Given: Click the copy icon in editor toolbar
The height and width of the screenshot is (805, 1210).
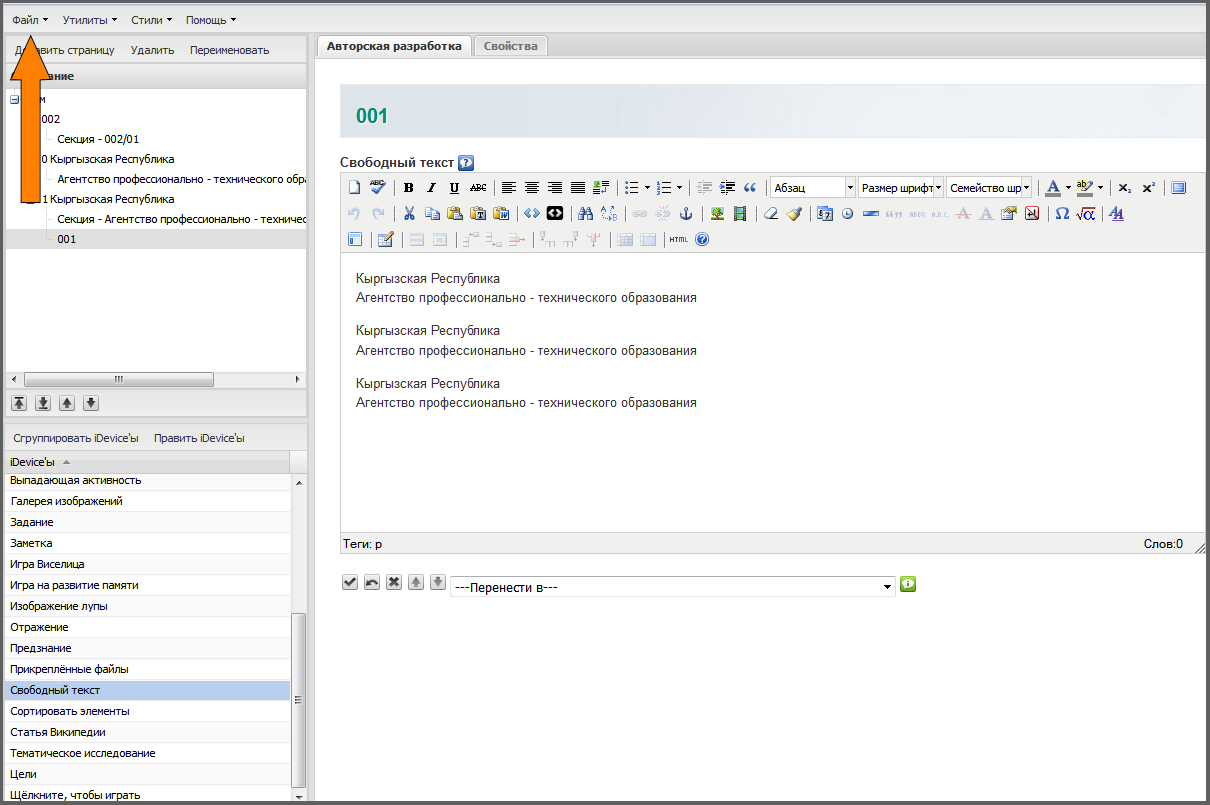Looking at the screenshot, I should [432, 214].
